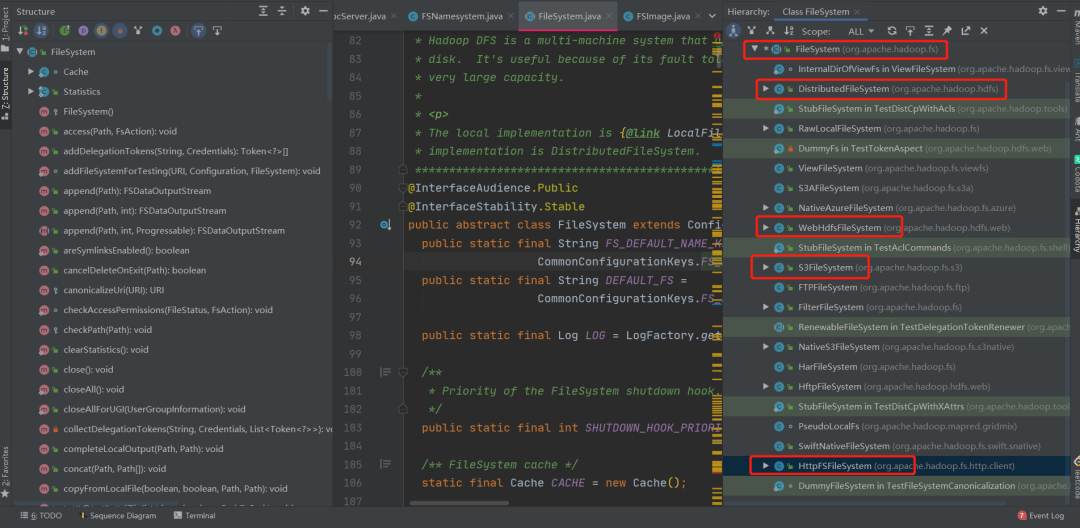The image size is (1080, 528).
Task: Open the Sequence Diagram tool window
Action: [x=117, y=516]
